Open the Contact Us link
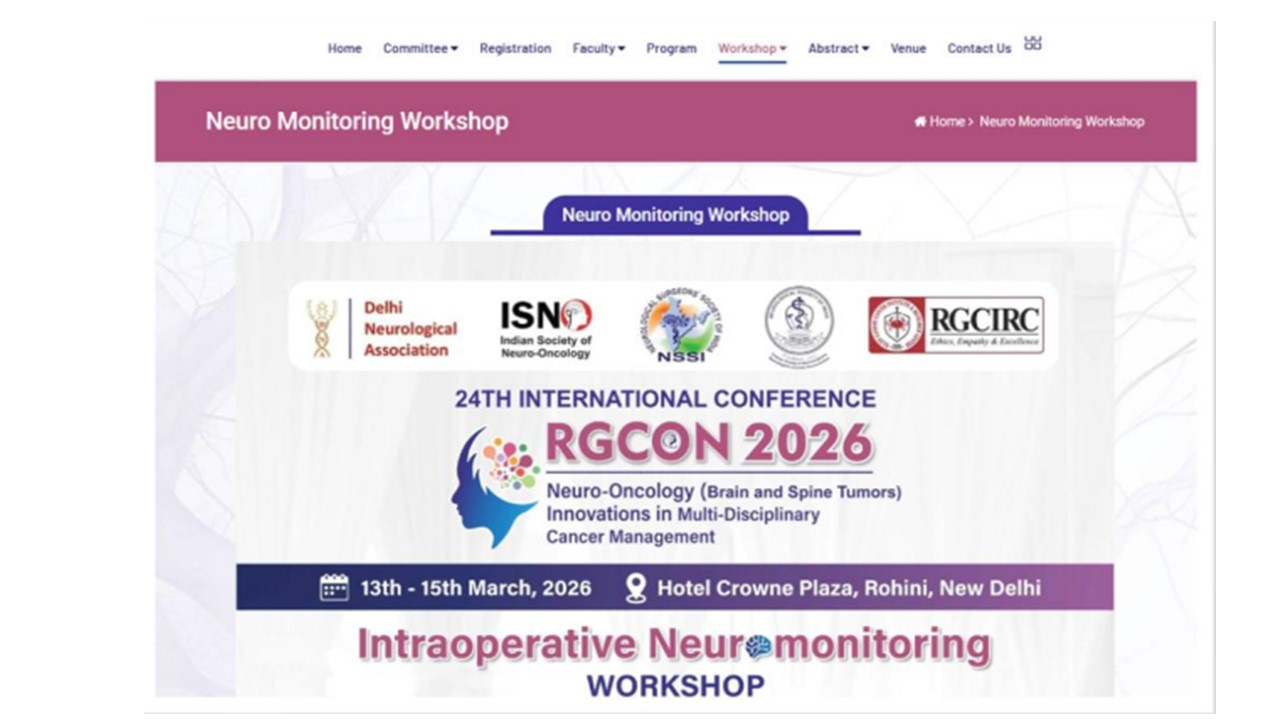 click(979, 48)
